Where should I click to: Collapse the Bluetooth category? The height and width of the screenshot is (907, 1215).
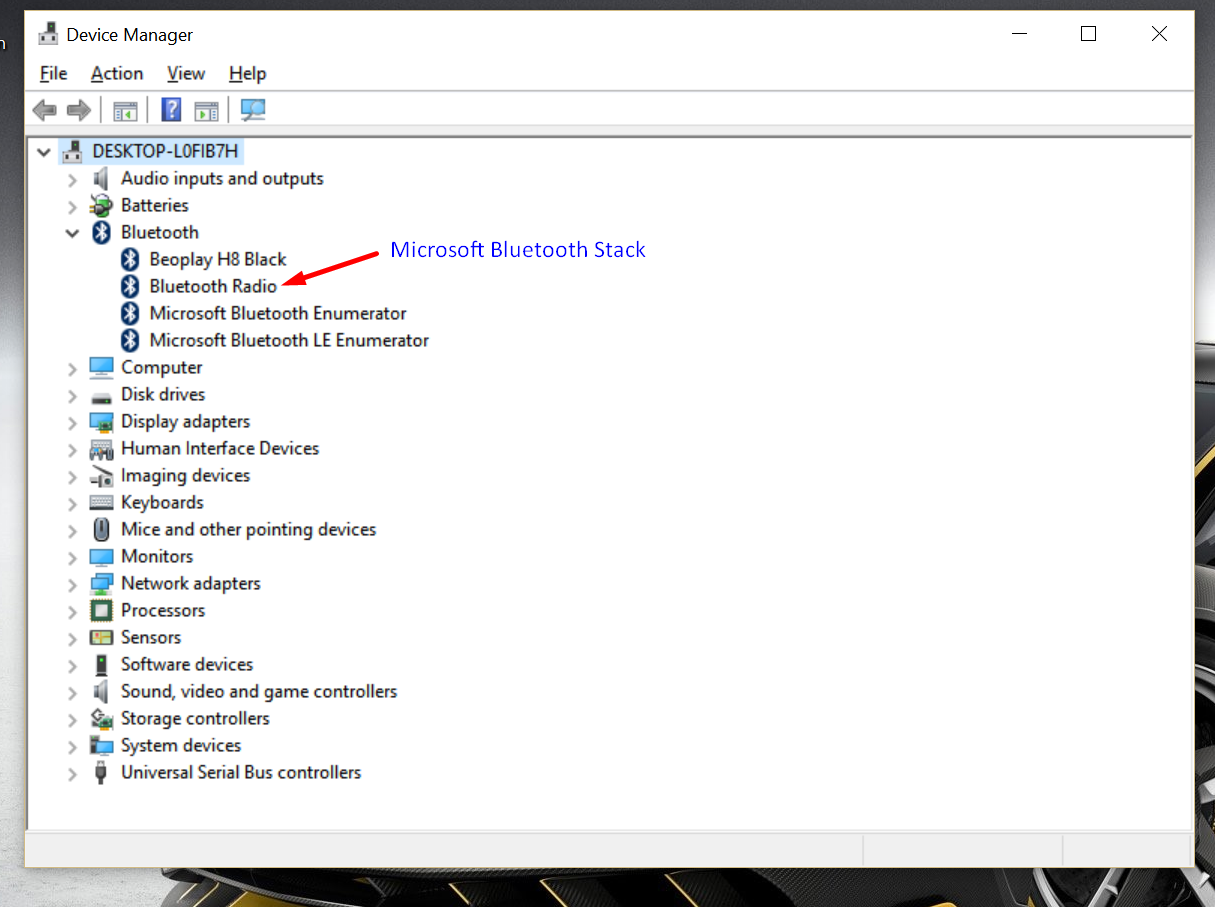click(72, 233)
